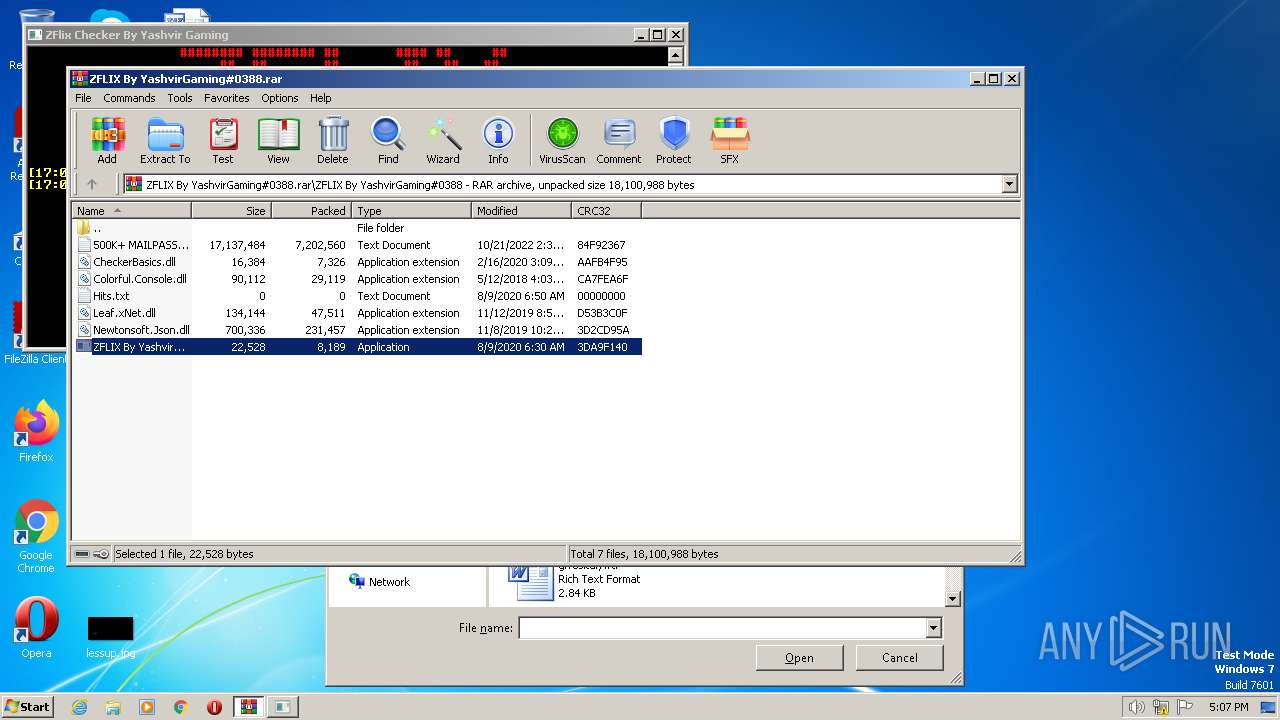
Task: Click the clock showing 5:07 PM
Action: (x=1229, y=707)
